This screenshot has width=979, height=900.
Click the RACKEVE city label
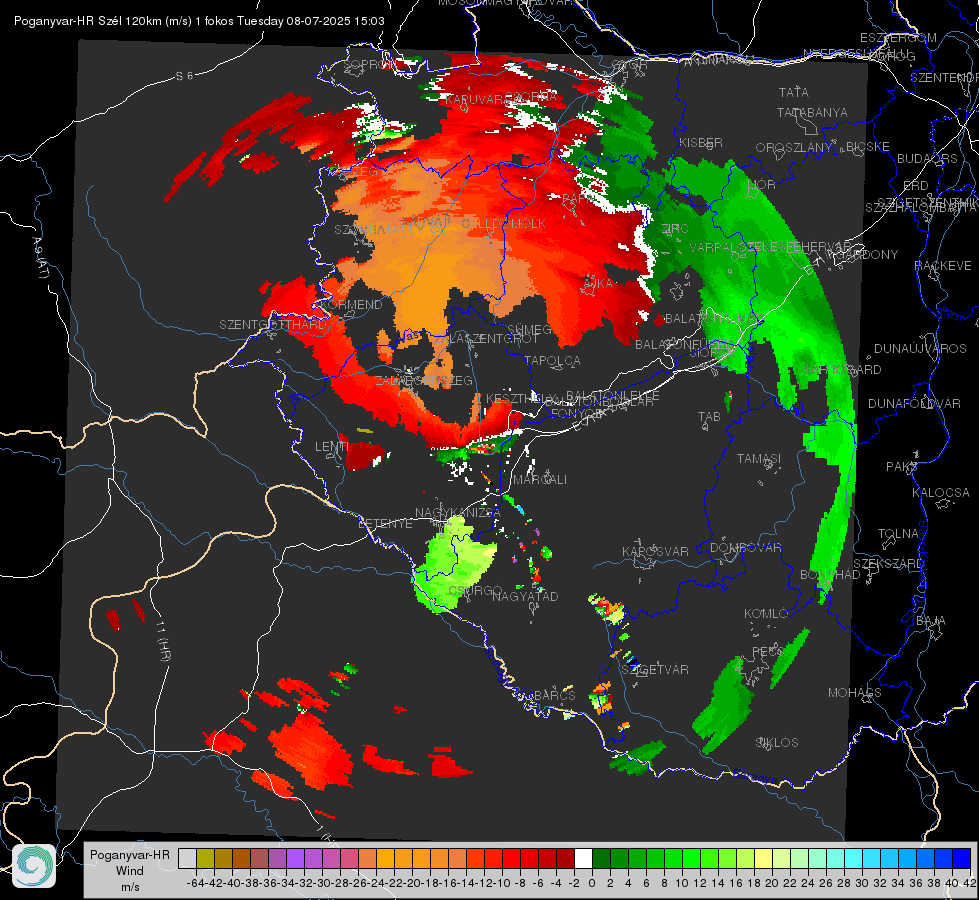click(943, 265)
